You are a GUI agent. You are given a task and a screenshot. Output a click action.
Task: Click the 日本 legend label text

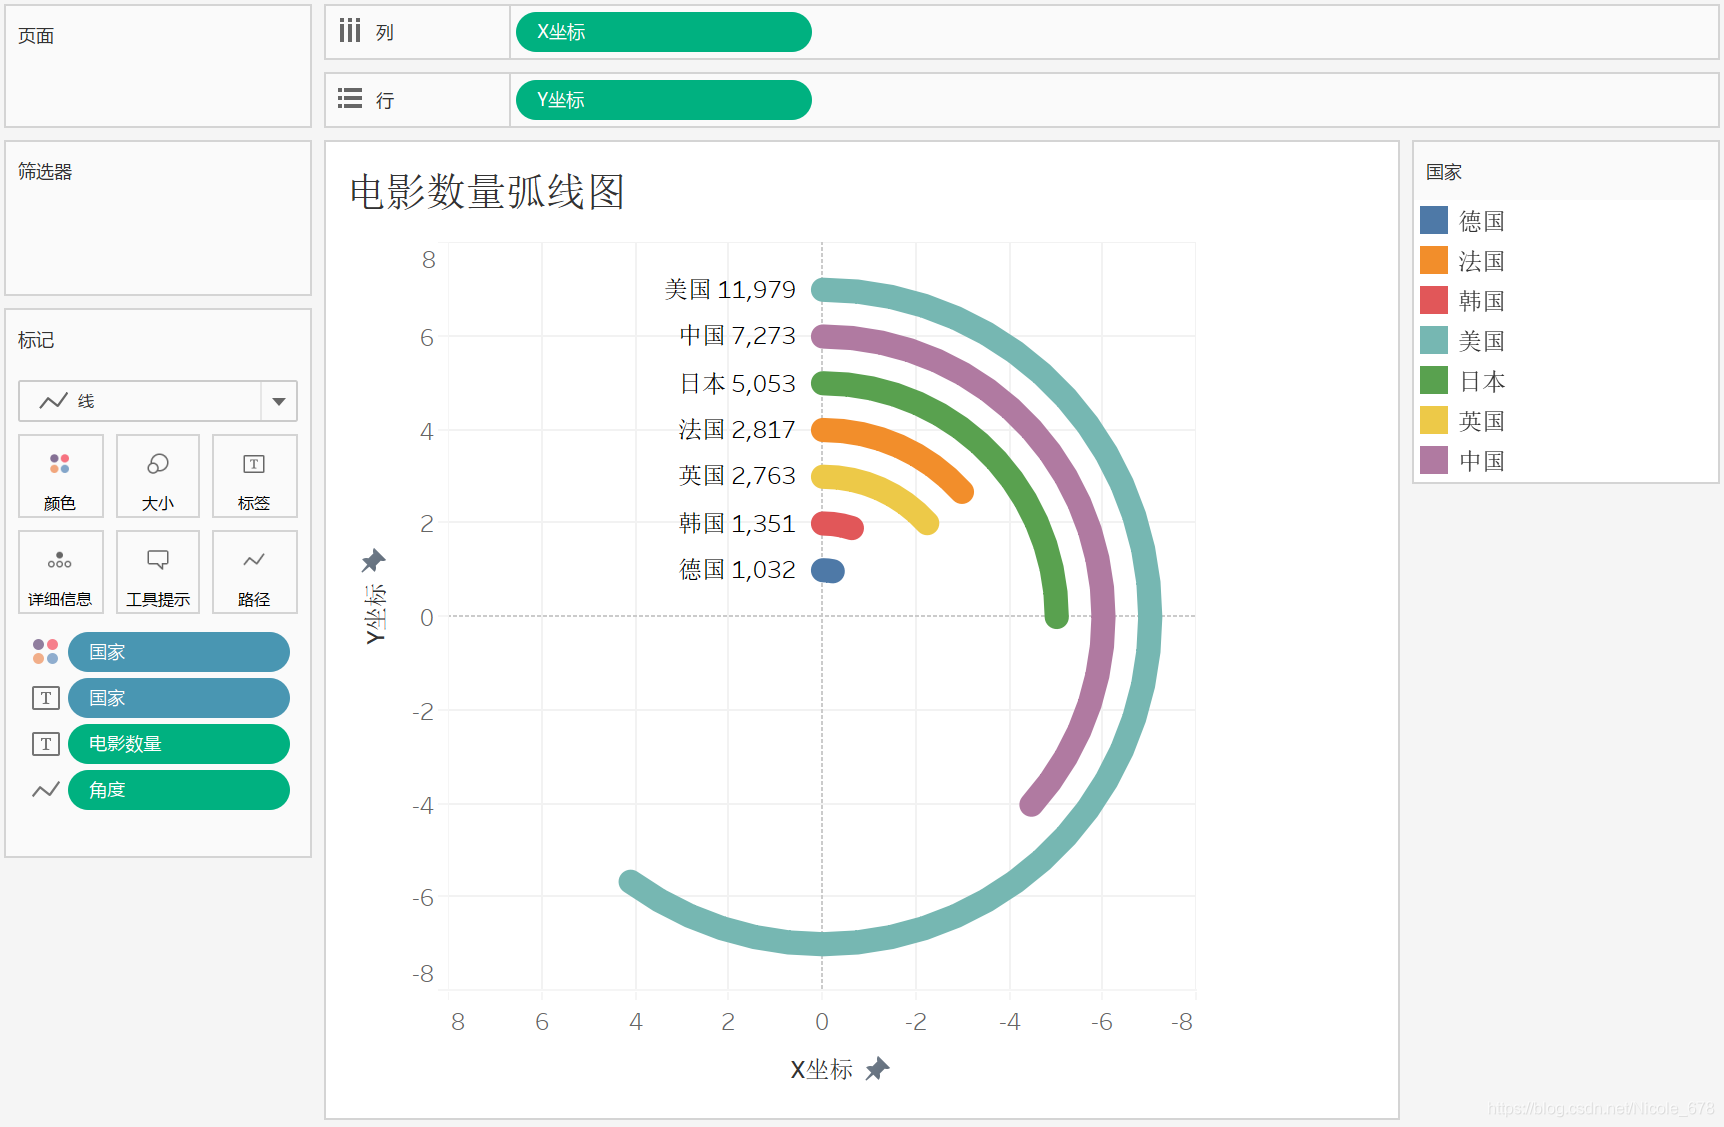(x=1482, y=381)
